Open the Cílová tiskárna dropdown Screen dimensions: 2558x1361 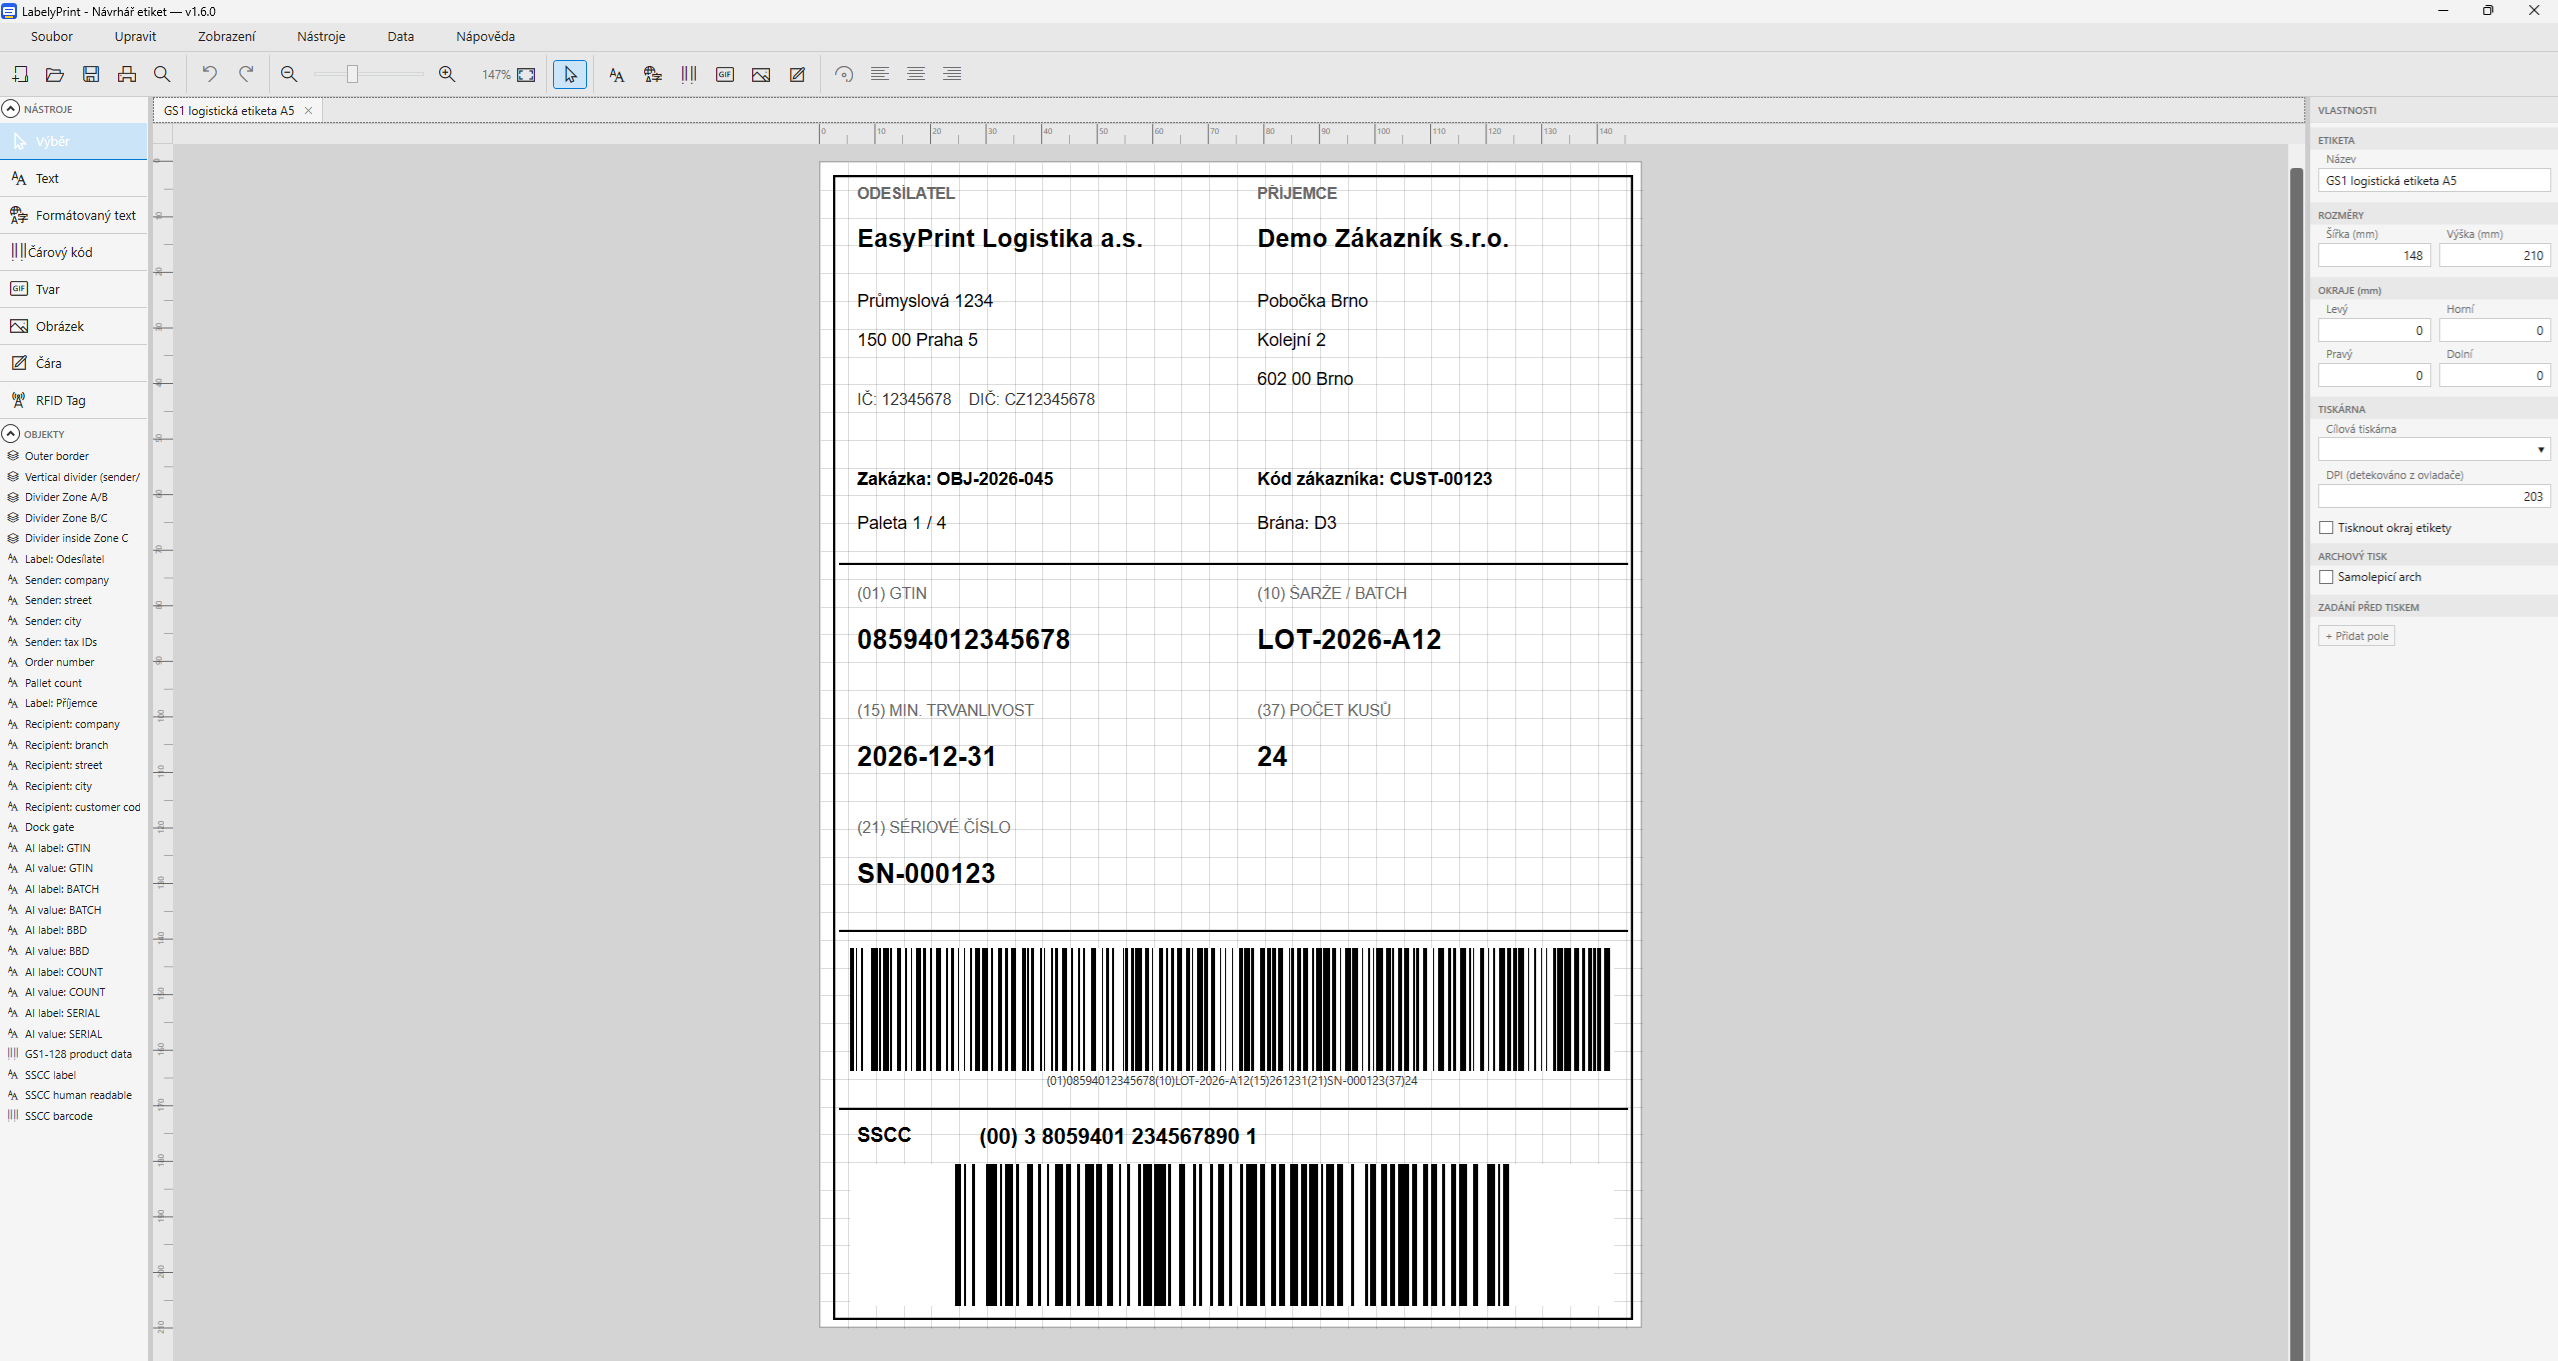[x=2434, y=450]
